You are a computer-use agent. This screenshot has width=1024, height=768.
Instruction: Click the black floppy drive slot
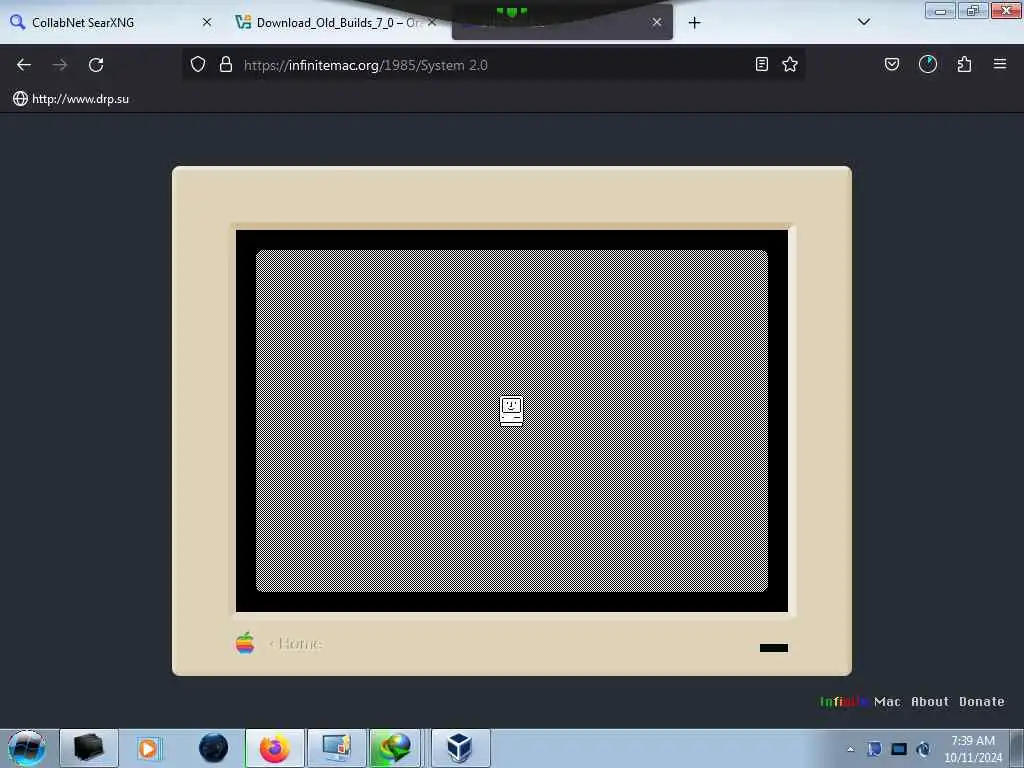point(774,648)
